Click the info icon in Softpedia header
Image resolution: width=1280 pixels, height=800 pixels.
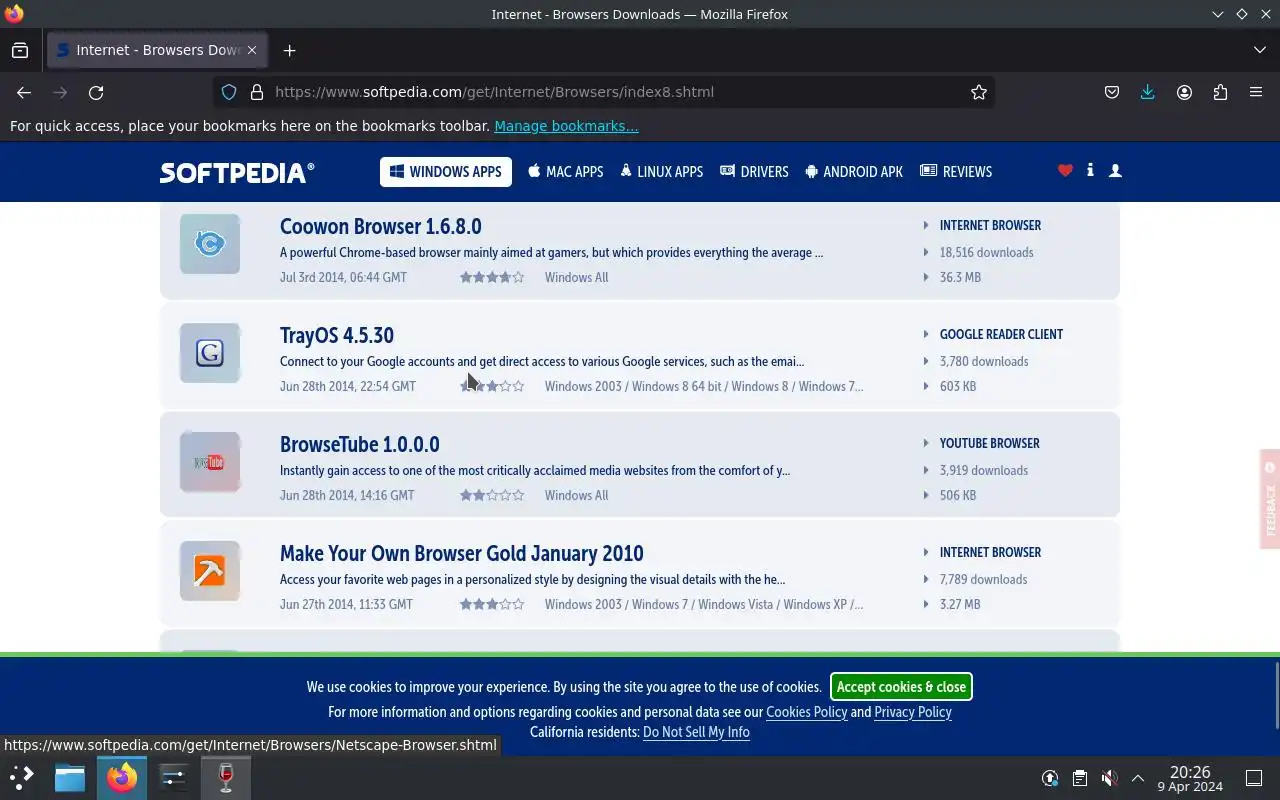click(x=1090, y=171)
